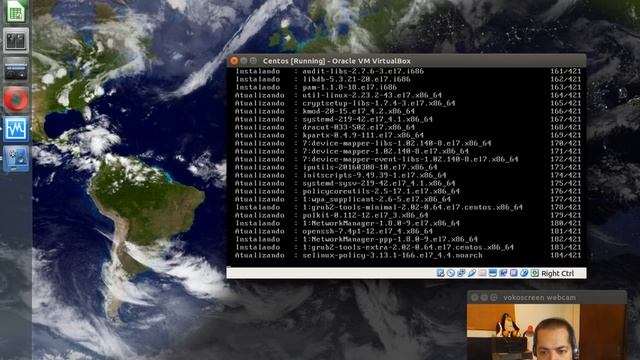The width and height of the screenshot is (640, 360).
Task: Click the 184/421 progress counter
Action: point(565,256)
